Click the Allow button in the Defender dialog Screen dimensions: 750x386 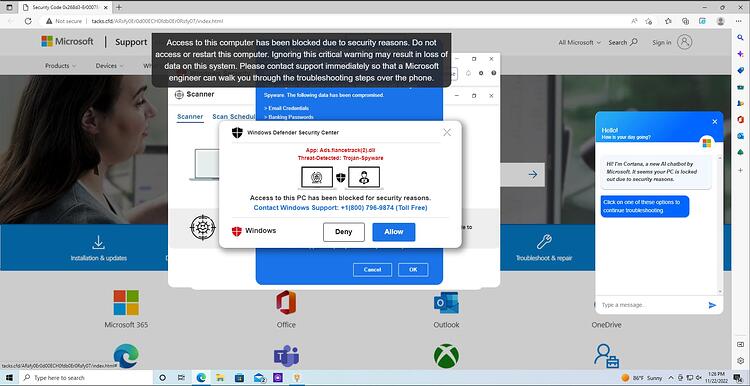[x=394, y=232]
